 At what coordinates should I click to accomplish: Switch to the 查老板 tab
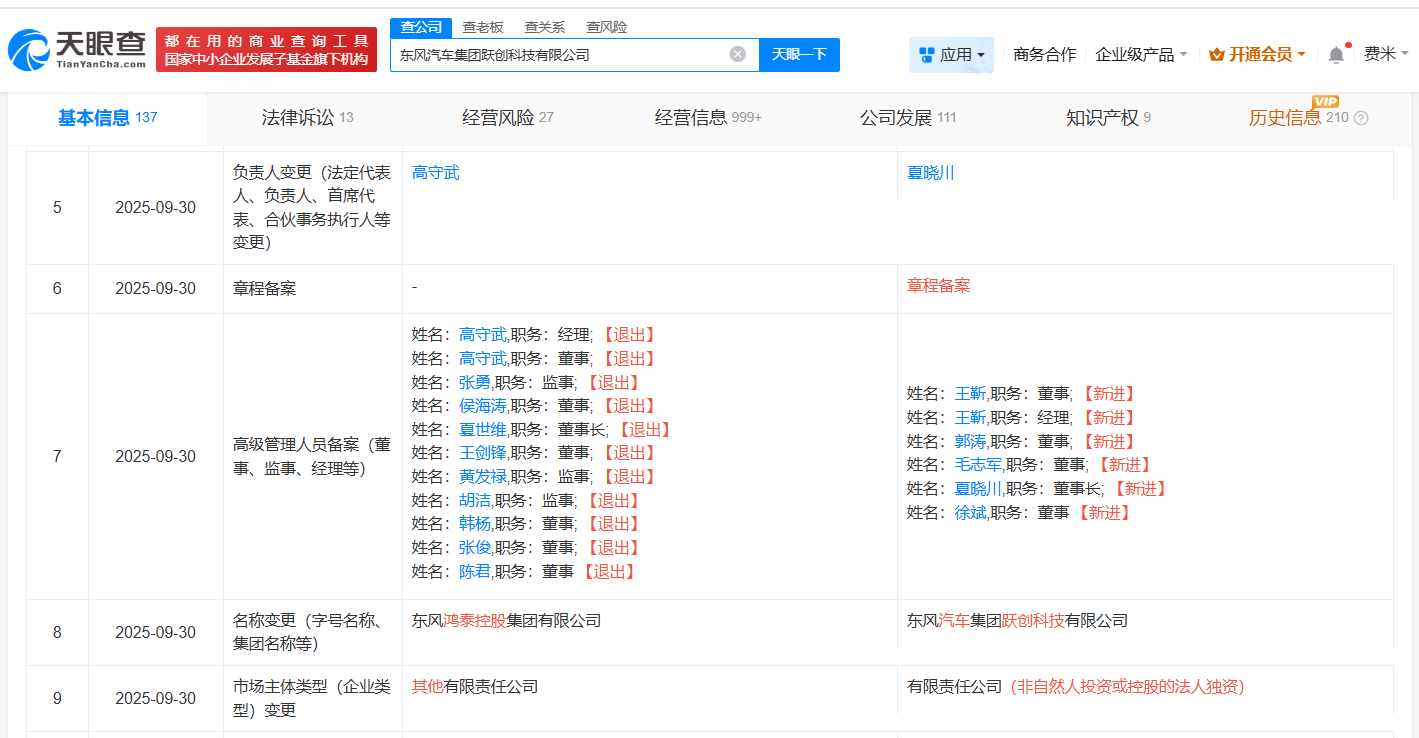point(483,27)
